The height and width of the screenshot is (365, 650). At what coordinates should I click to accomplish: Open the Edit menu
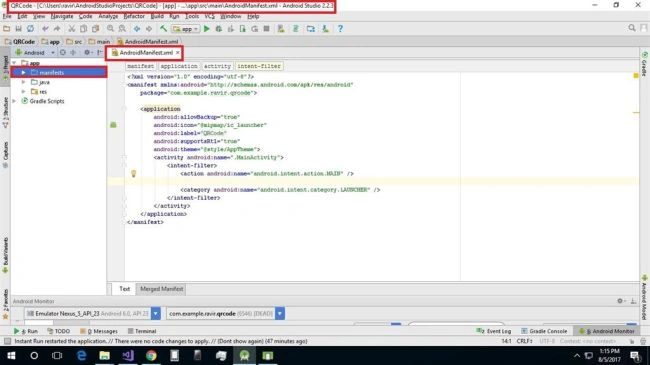pyautogui.click(x=22, y=16)
